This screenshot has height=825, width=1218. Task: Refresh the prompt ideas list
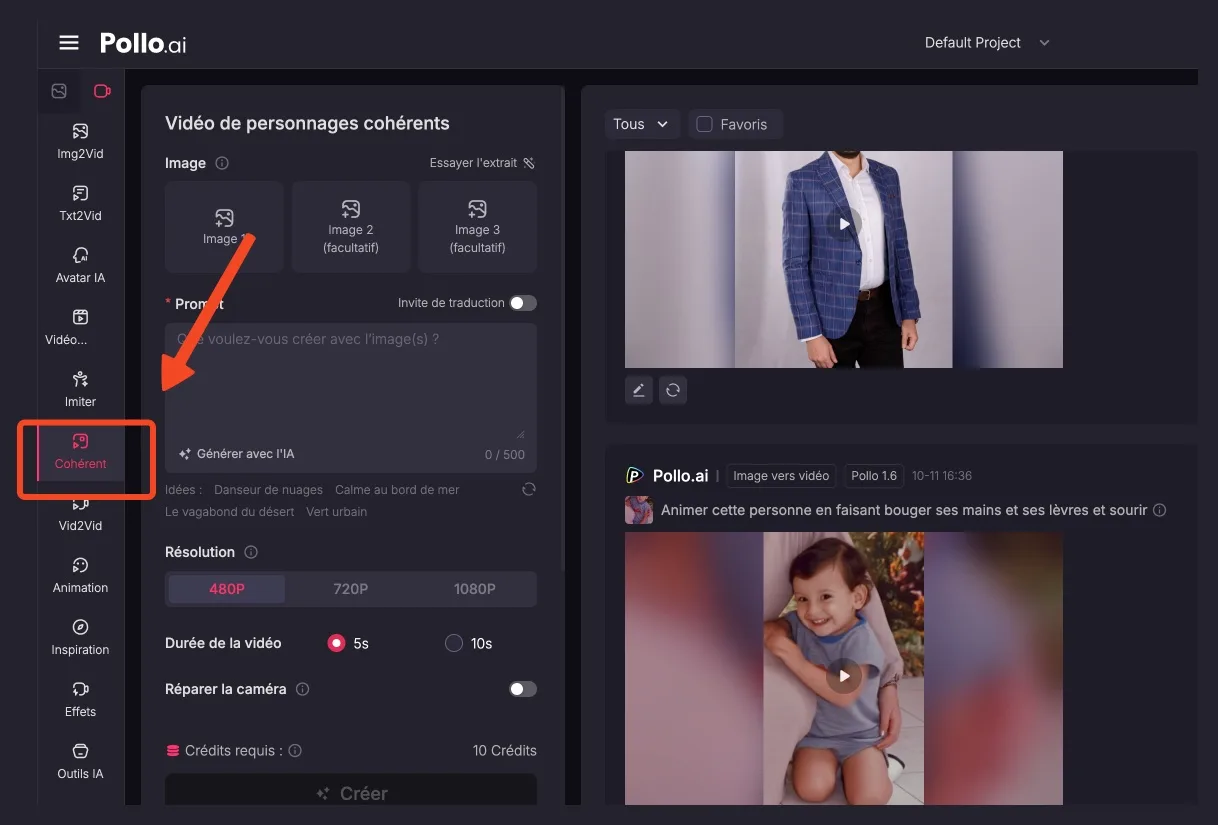coord(529,489)
